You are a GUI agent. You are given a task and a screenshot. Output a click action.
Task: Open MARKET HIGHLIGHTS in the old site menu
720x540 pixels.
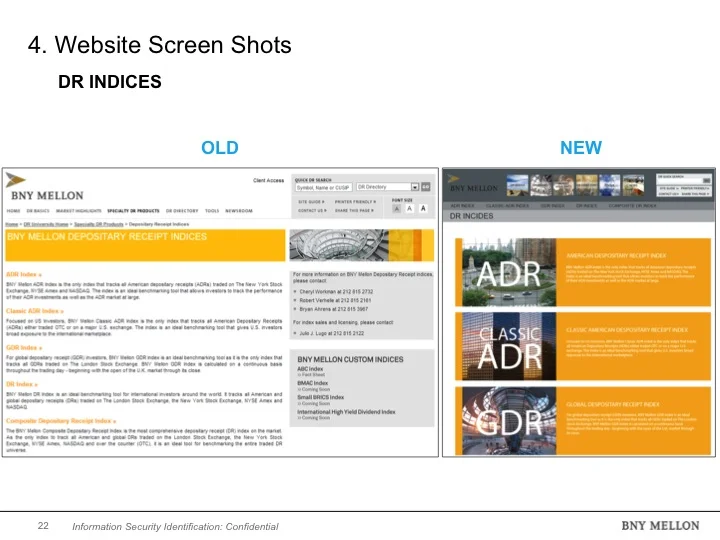pos(79,211)
